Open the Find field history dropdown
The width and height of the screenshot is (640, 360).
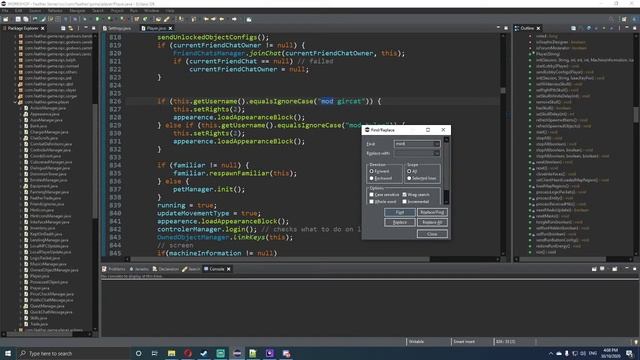(x=436, y=144)
